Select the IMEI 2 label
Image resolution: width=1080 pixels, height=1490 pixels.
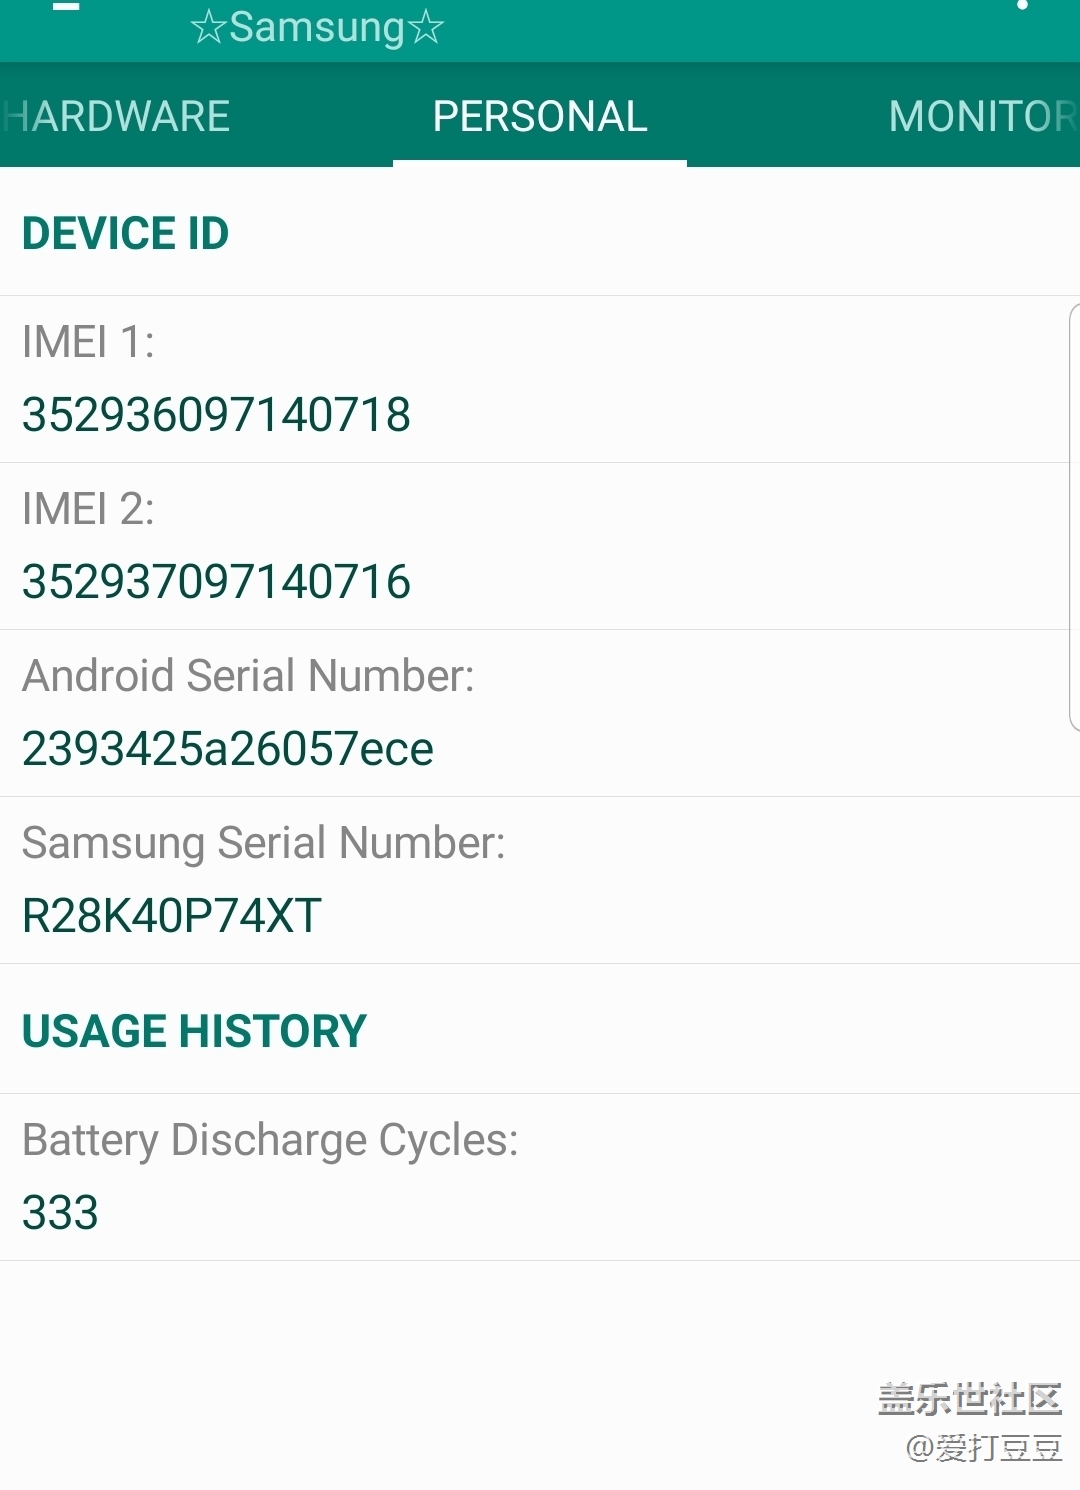[x=88, y=509]
